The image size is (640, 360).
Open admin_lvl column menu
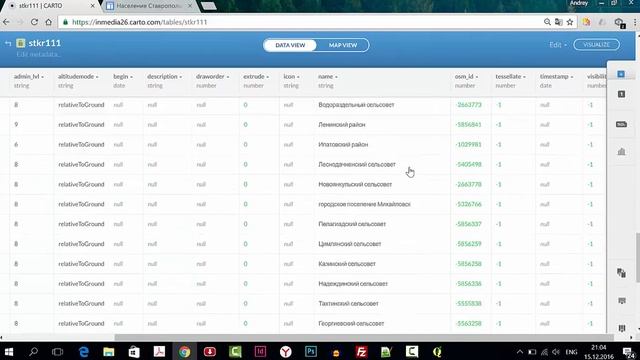click(x=42, y=77)
